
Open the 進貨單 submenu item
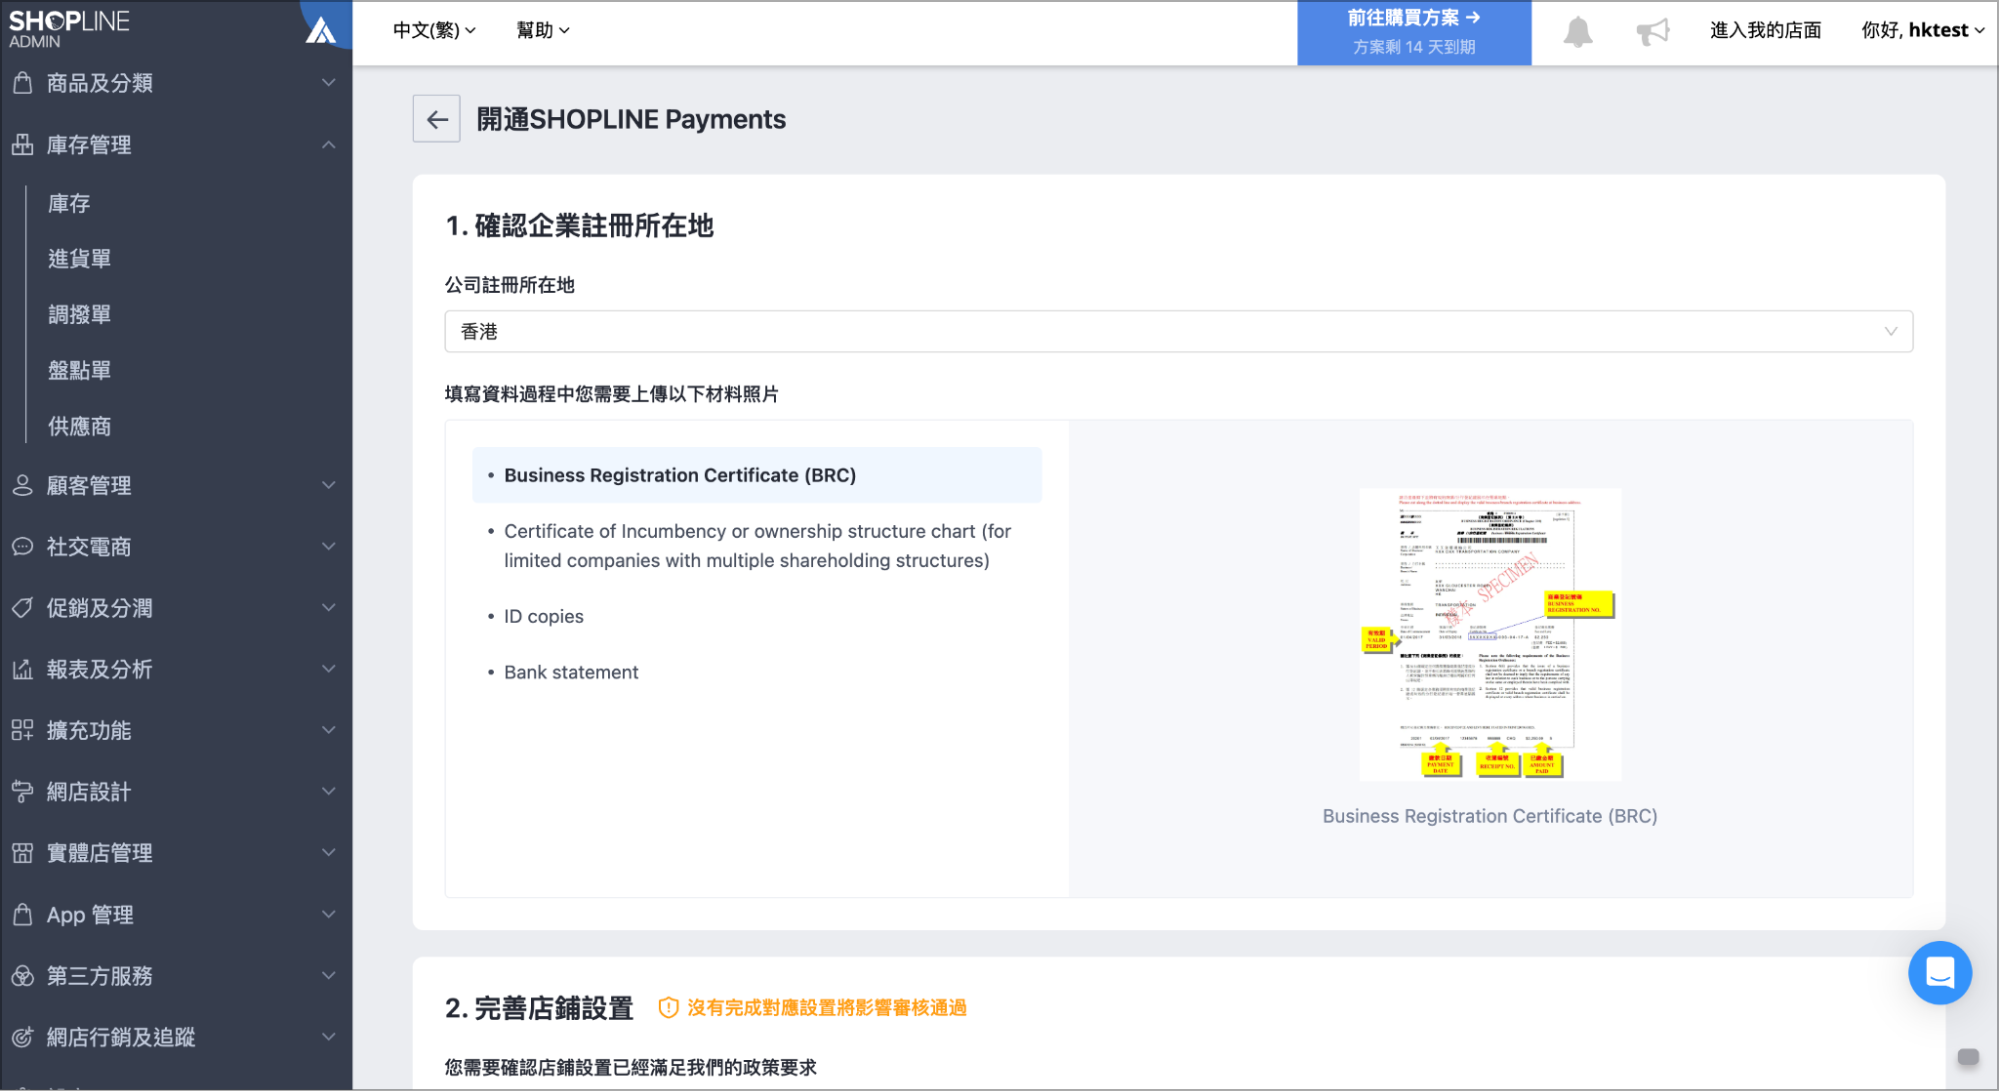coord(80,259)
